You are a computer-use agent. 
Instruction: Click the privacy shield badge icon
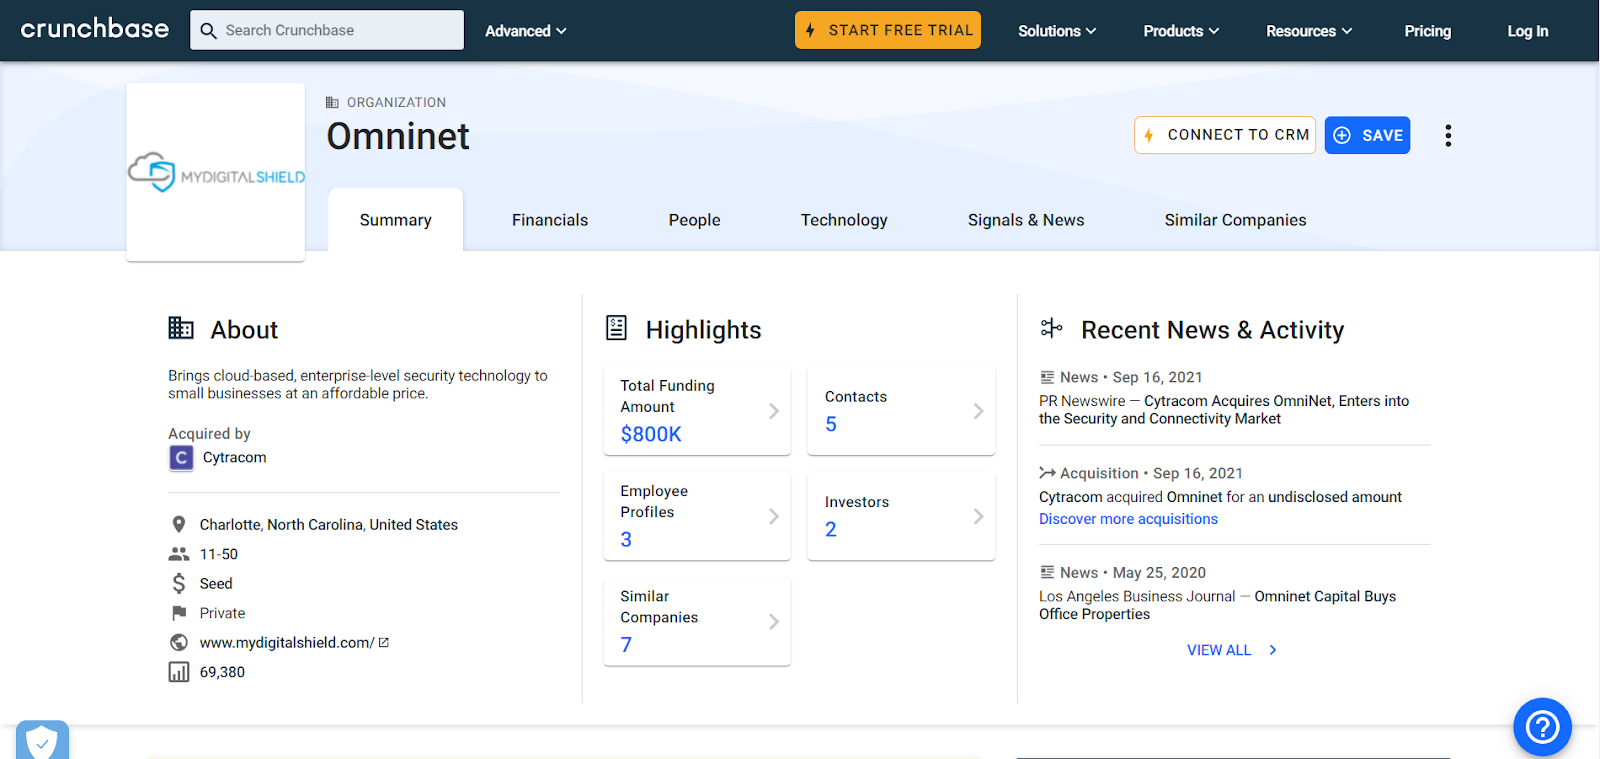click(x=42, y=740)
